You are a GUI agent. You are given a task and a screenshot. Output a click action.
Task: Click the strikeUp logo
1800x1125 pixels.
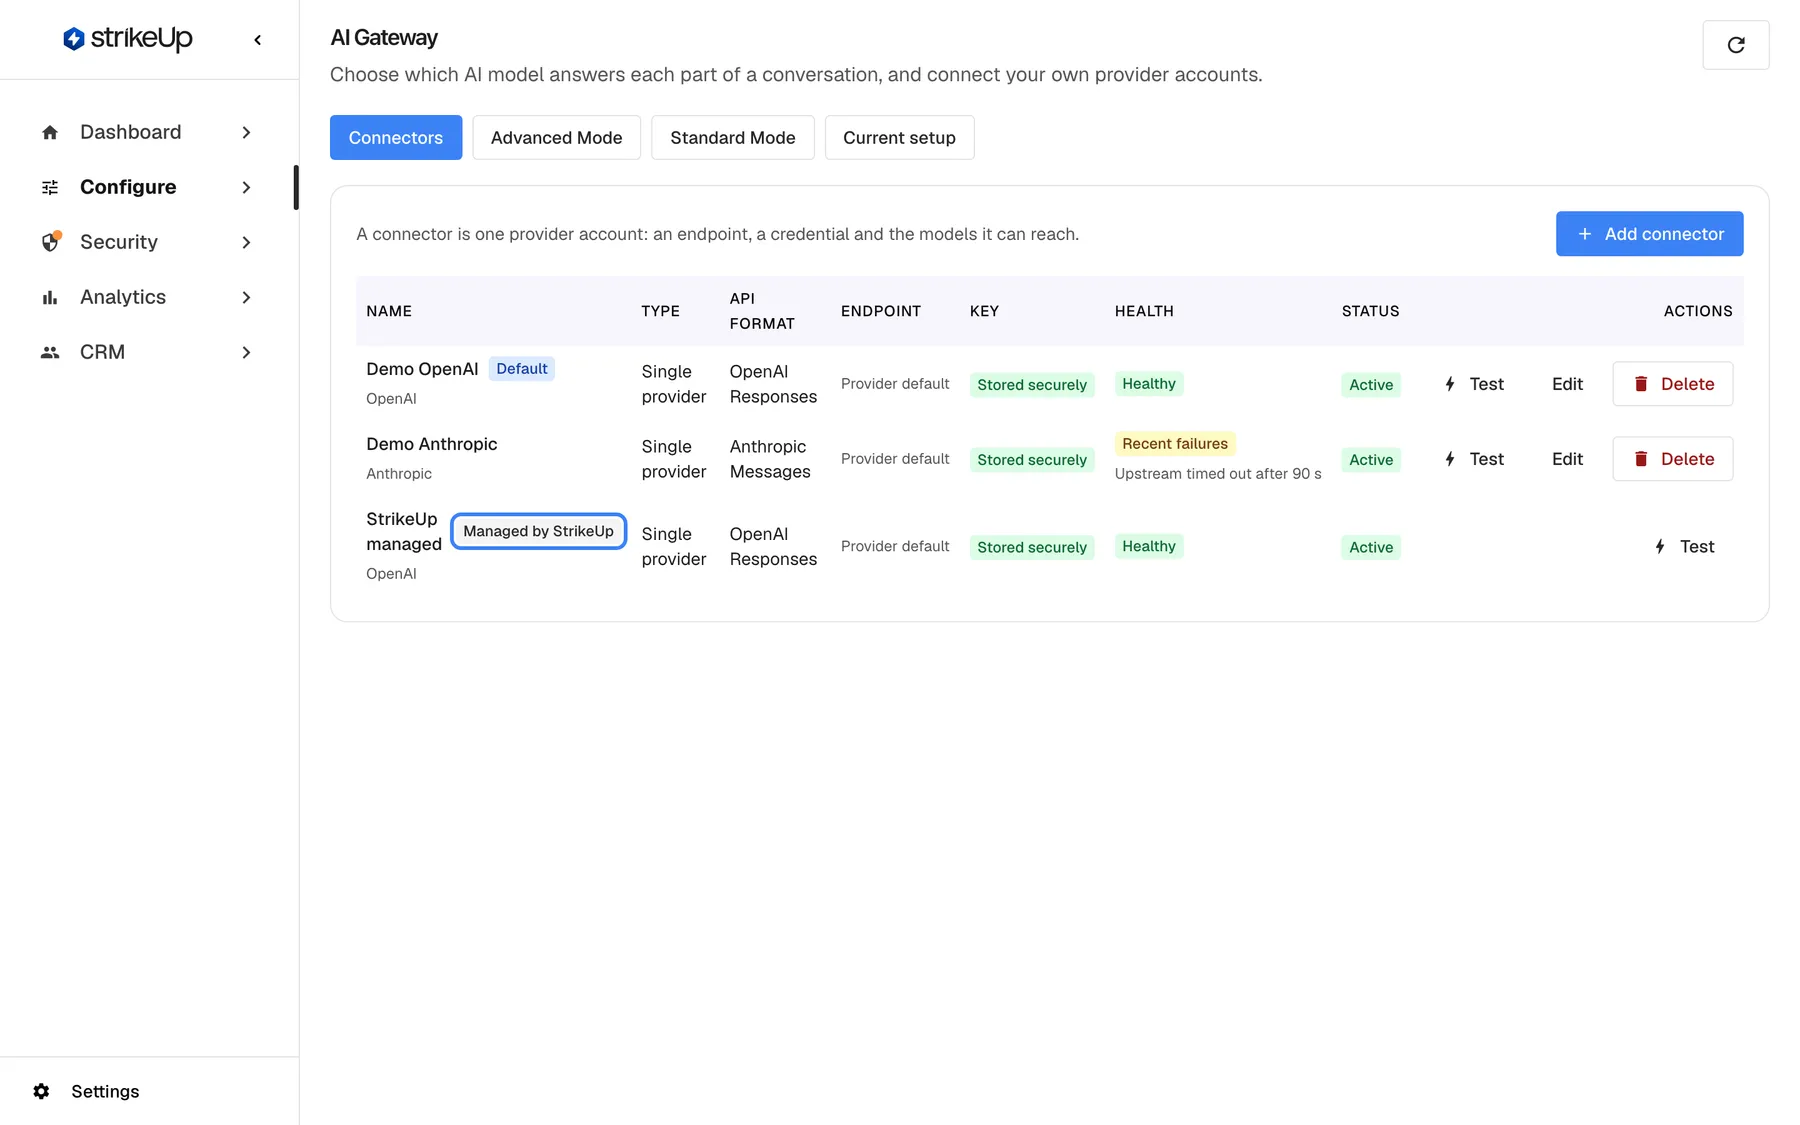[x=128, y=39]
